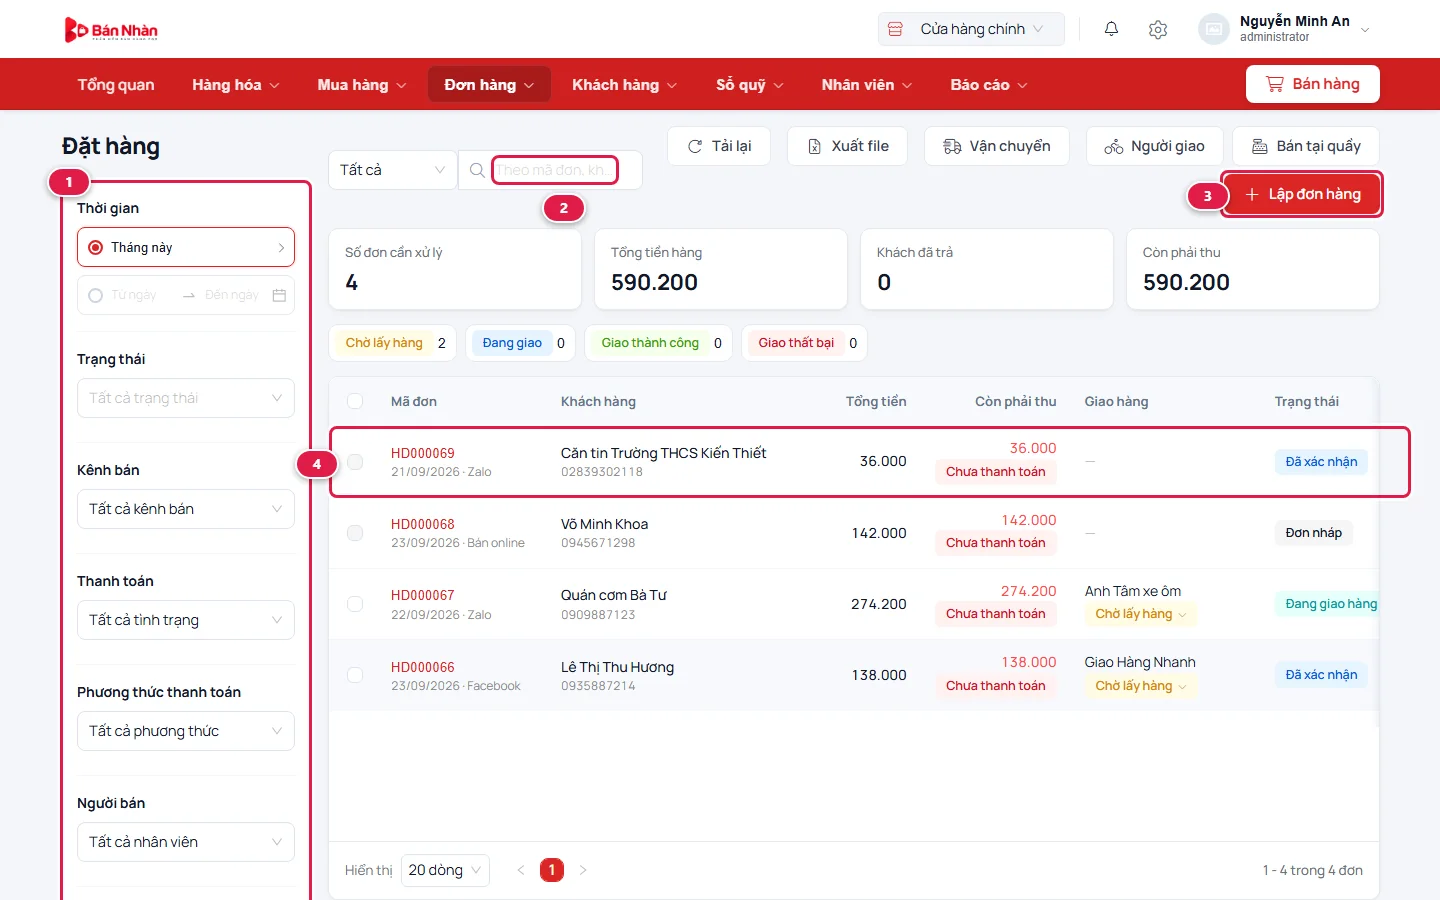Image resolution: width=1440 pixels, height=900 pixels.
Task: Click the Bán Nhàn logo
Action: click(111, 30)
